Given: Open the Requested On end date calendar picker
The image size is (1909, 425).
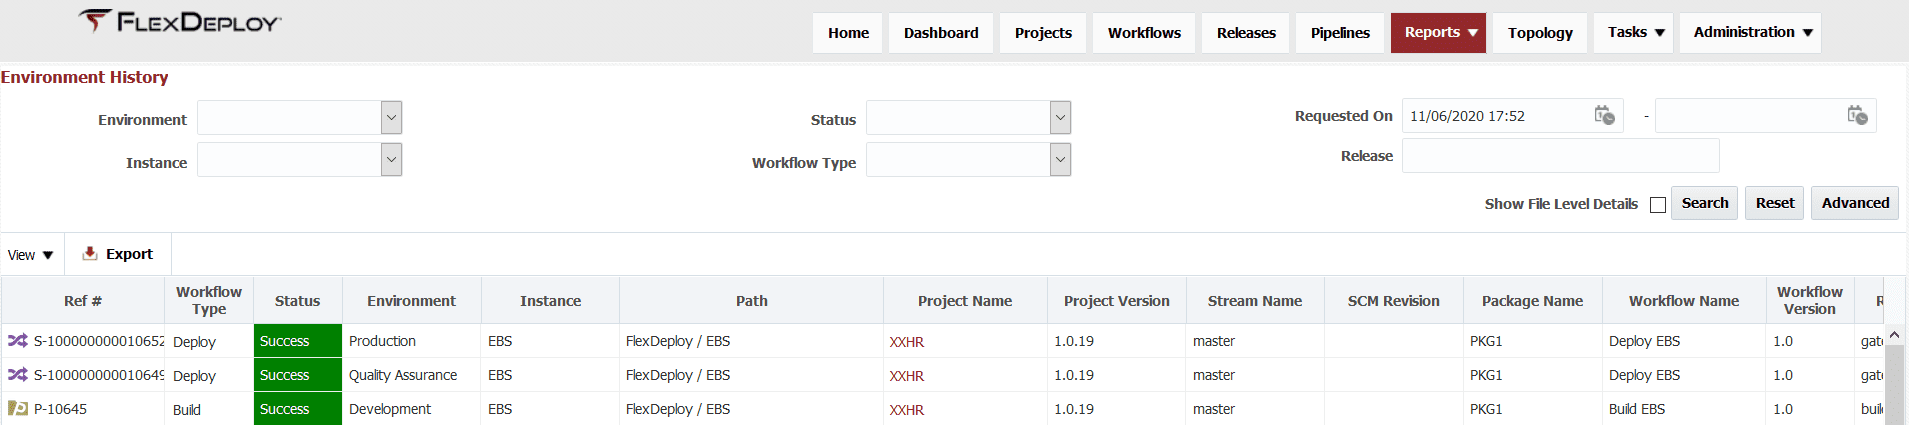Looking at the screenshot, I should pos(1857,116).
